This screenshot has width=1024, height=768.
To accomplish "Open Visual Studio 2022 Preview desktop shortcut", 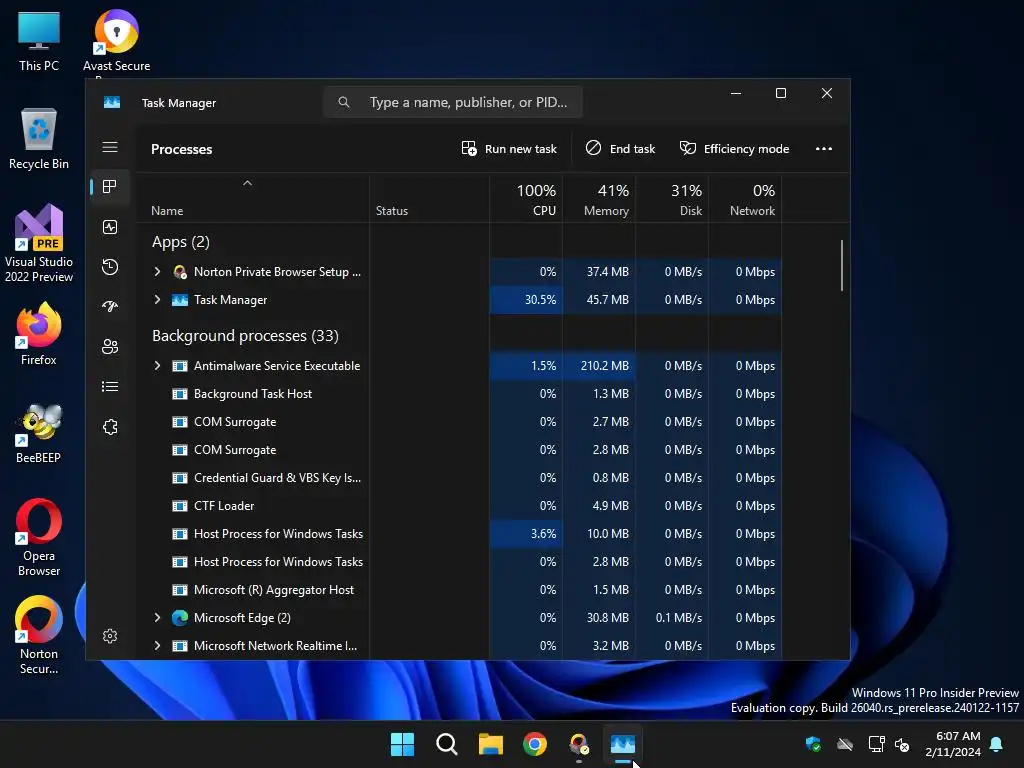I will pyautogui.click(x=39, y=243).
